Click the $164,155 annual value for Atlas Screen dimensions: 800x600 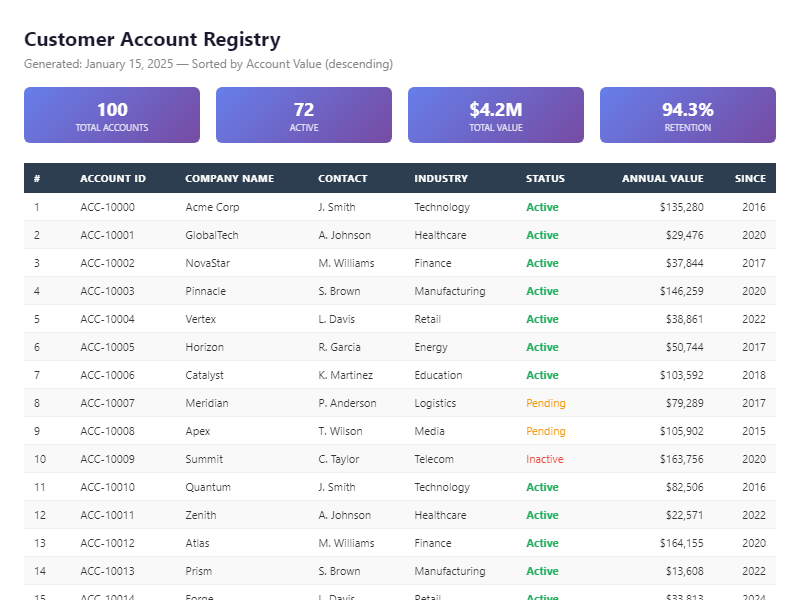click(681, 543)
